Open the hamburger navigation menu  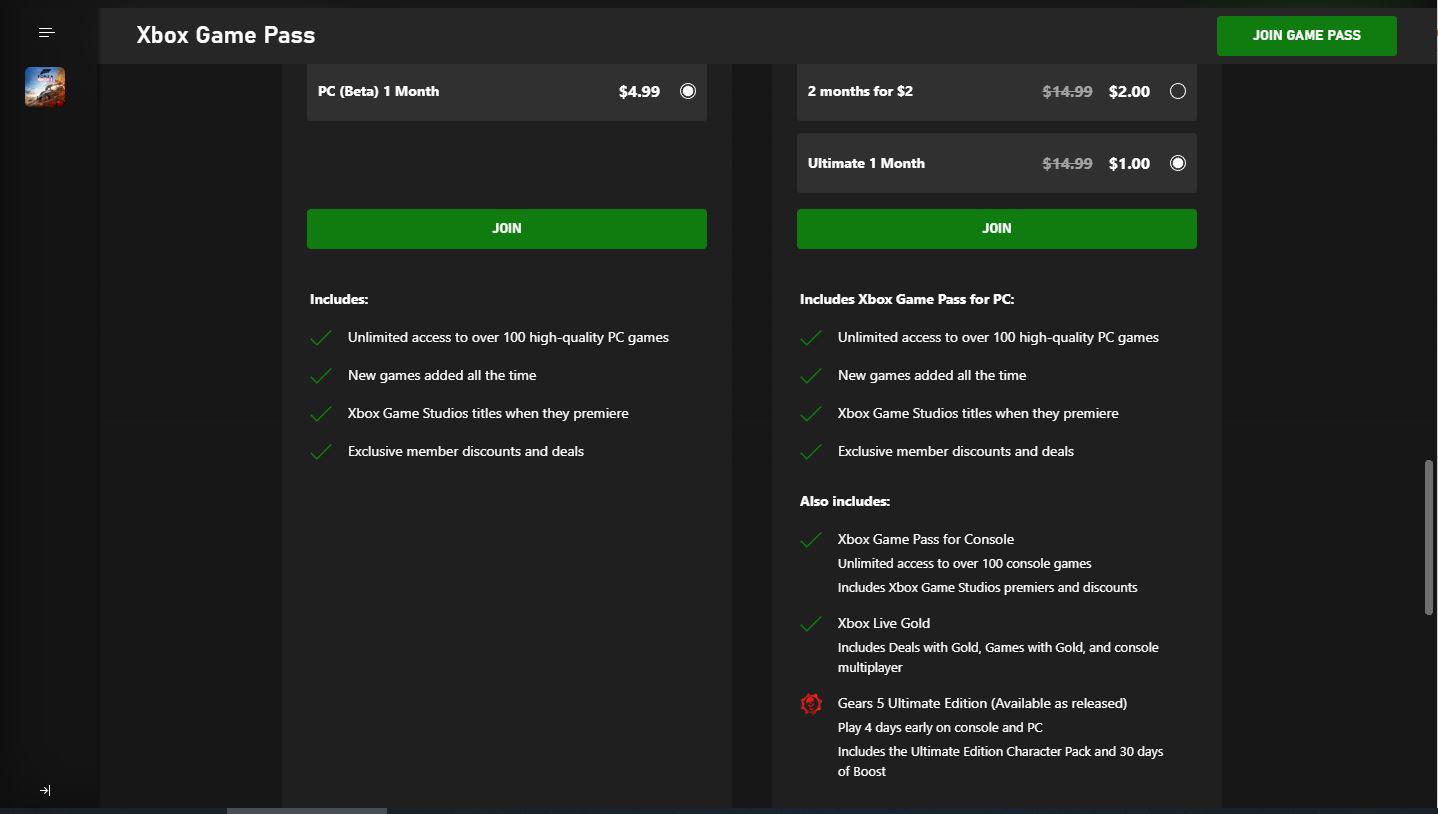point(46,33)
